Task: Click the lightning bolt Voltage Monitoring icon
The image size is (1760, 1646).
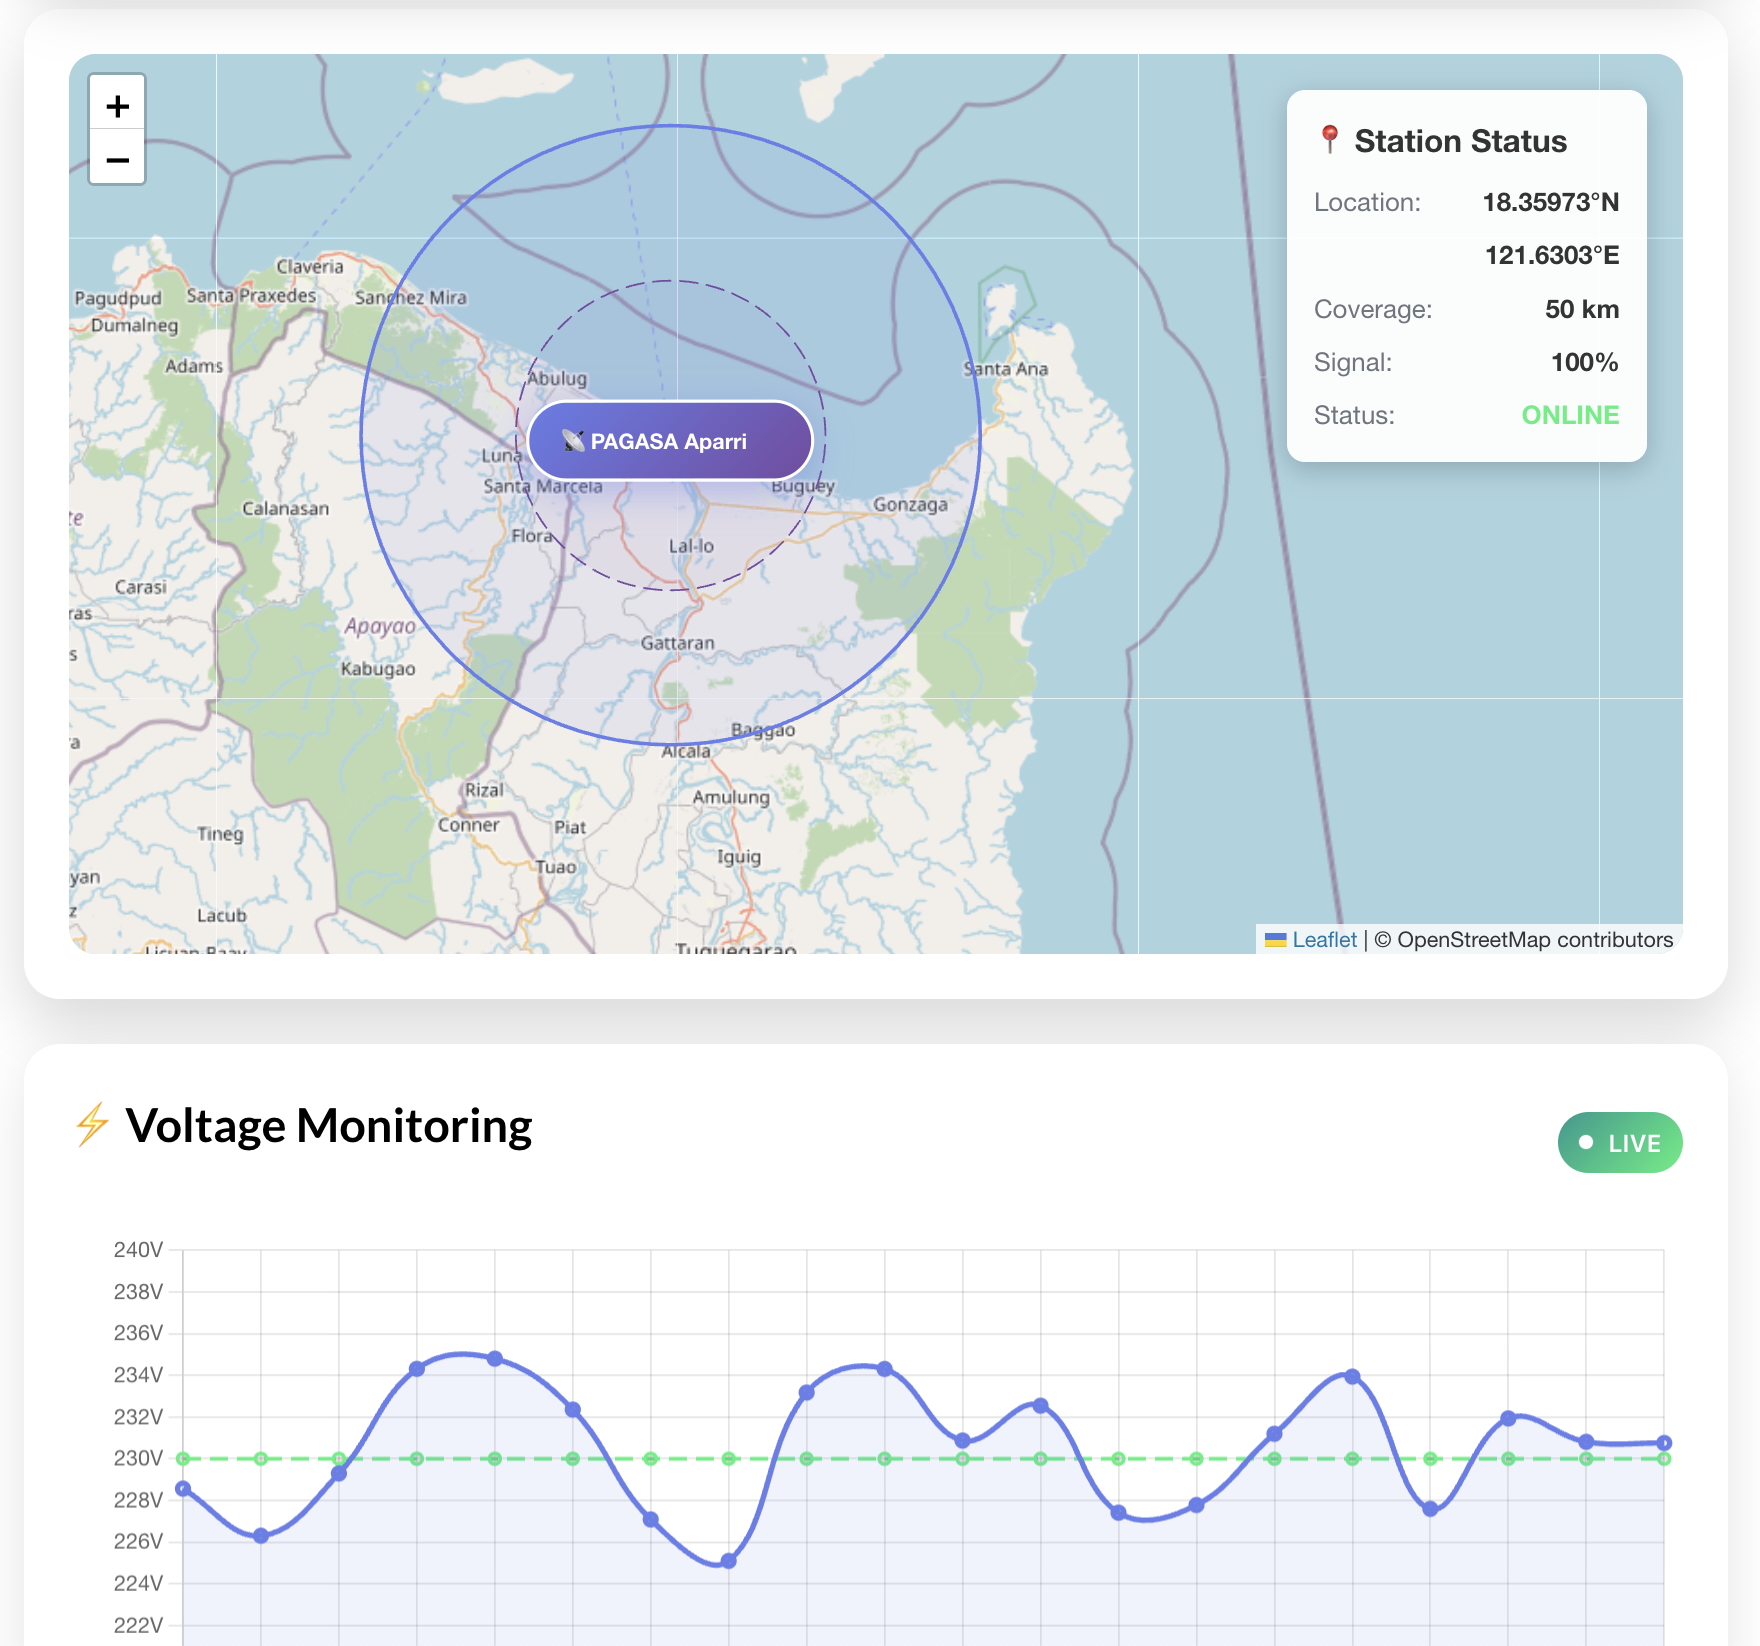Action: coord(92,1125)
